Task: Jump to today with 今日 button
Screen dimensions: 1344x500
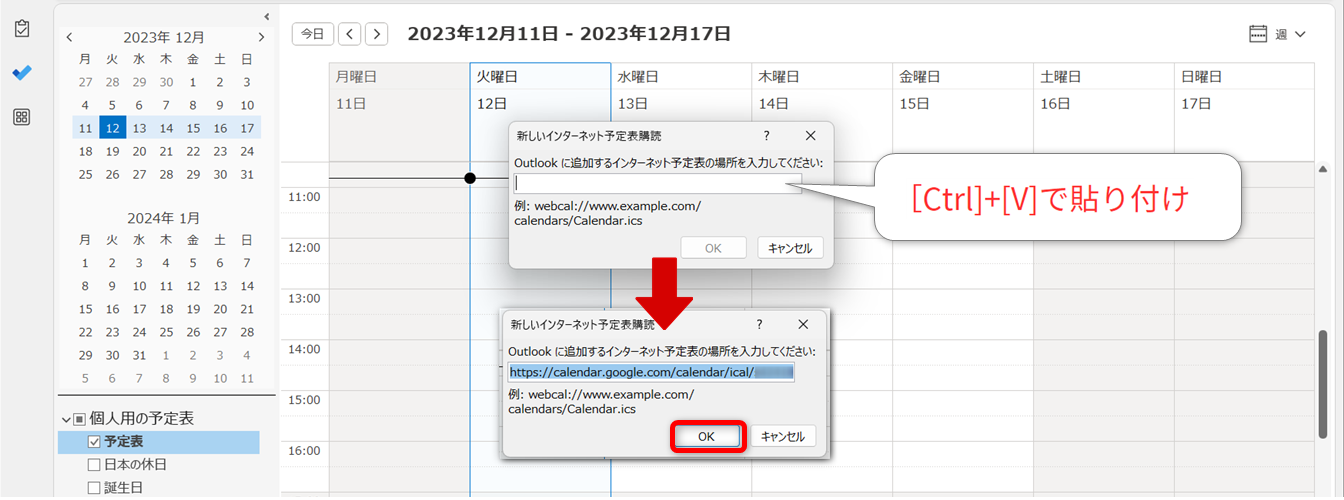Action: pos(313,34)
